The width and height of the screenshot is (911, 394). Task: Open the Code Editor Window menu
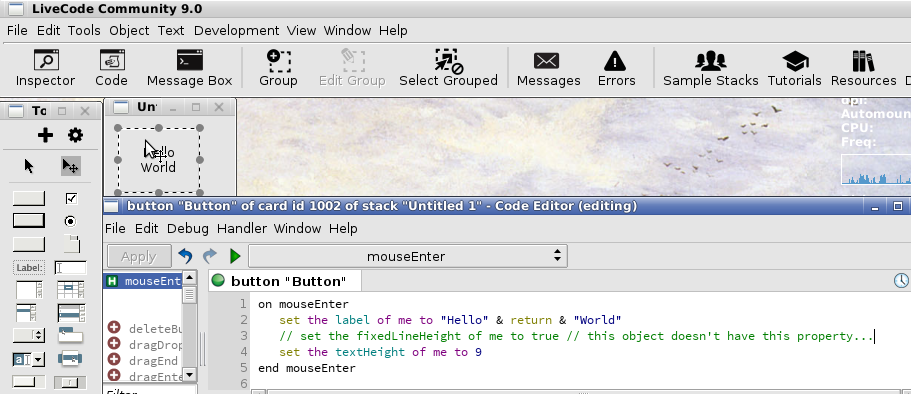point(297,228)
